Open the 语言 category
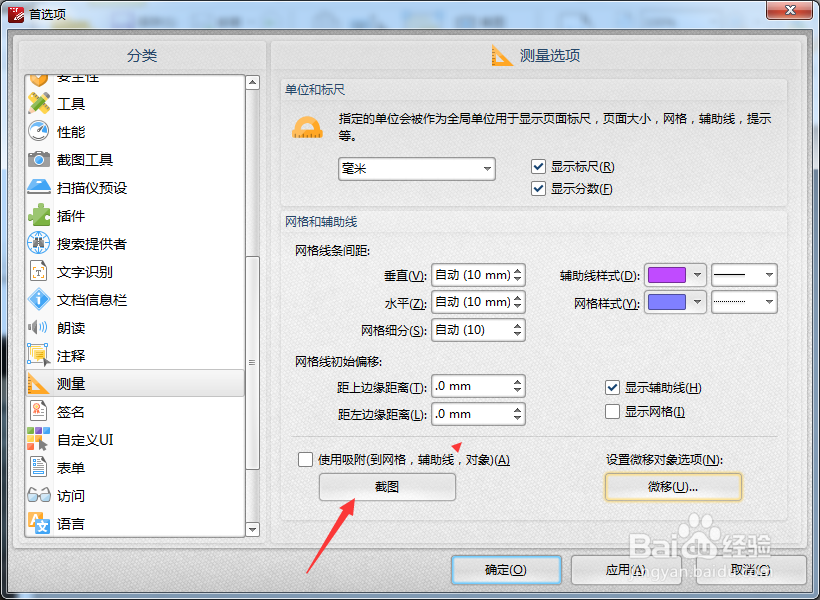 135,523
